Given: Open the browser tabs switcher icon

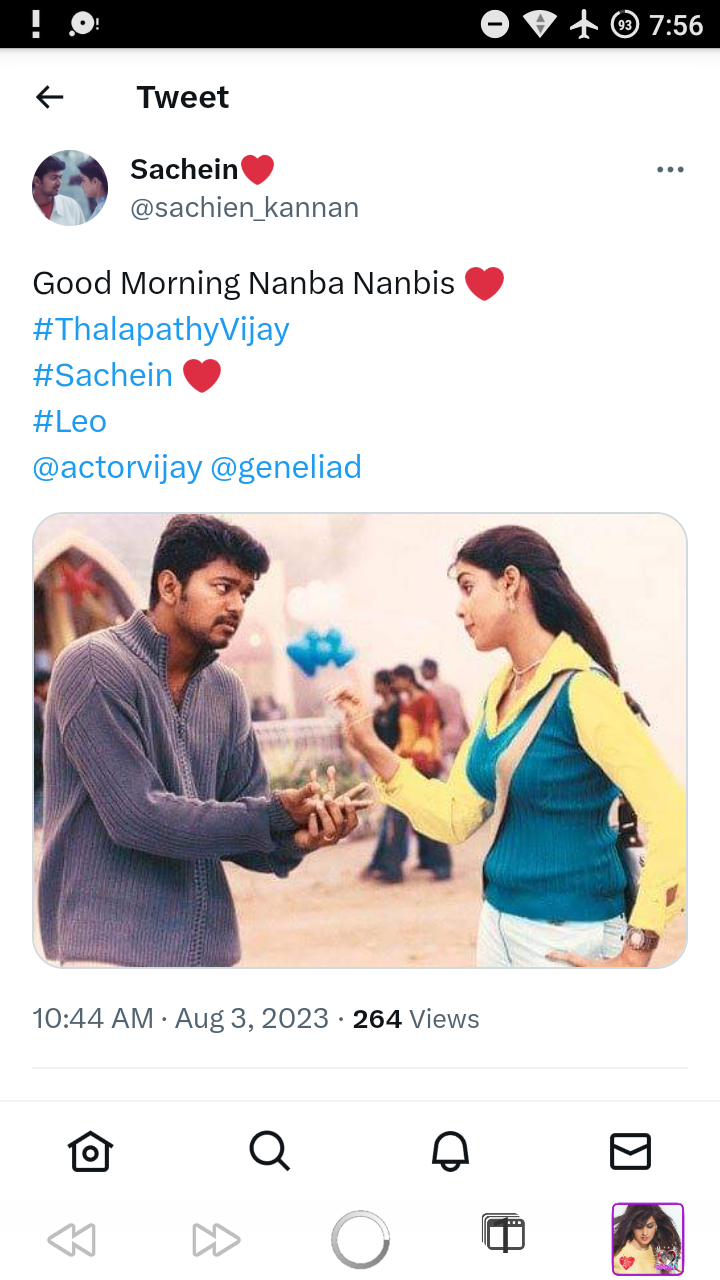Looking at the screenshot, I should tap(503, 1234).
